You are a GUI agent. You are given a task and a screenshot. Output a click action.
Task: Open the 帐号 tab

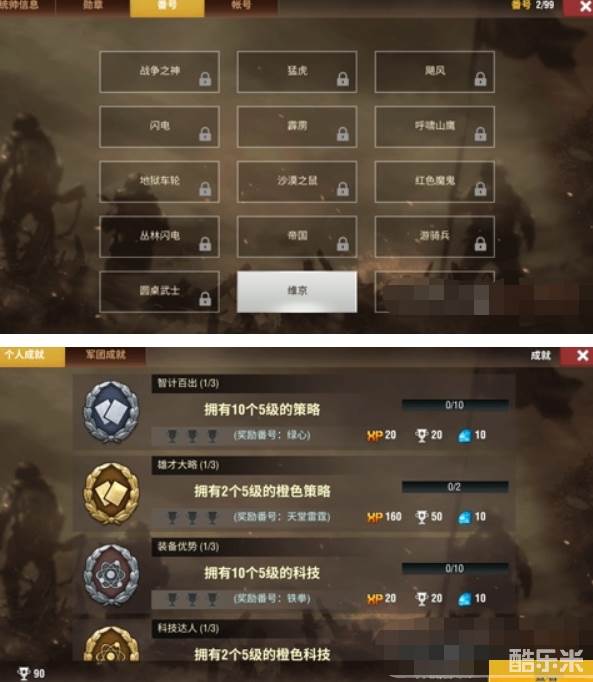click(241, 6)
